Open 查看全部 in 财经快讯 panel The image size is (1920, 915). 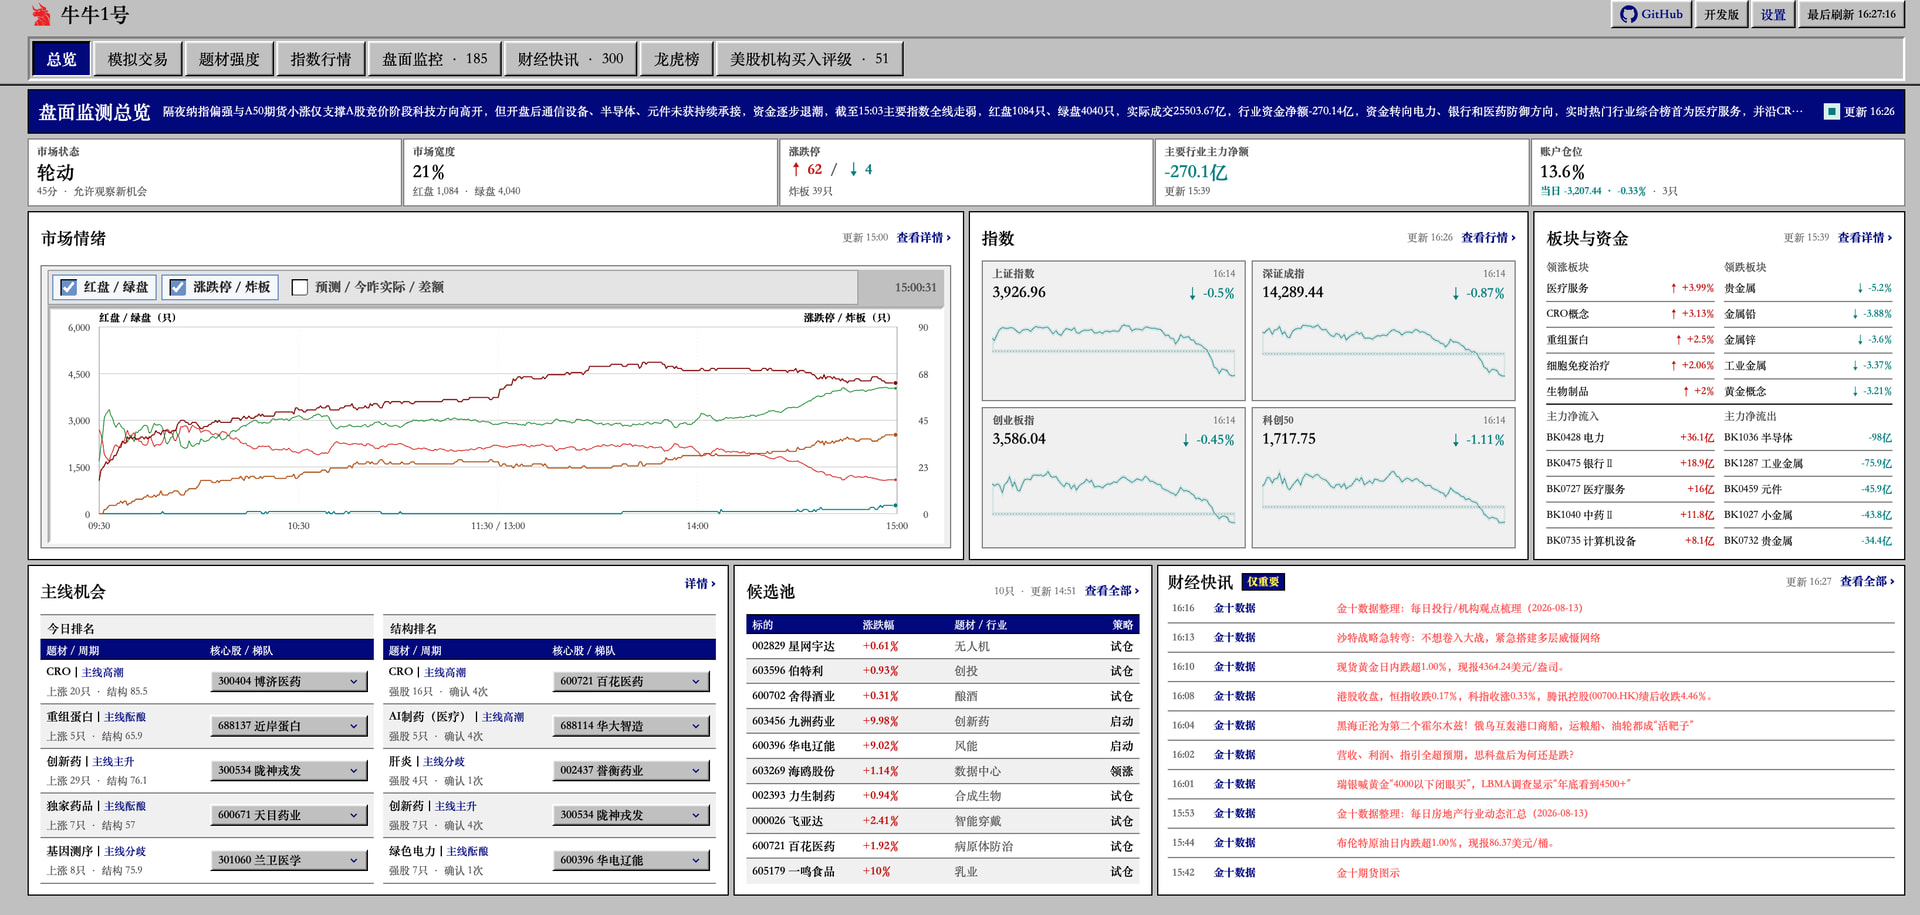[1867, 581]
